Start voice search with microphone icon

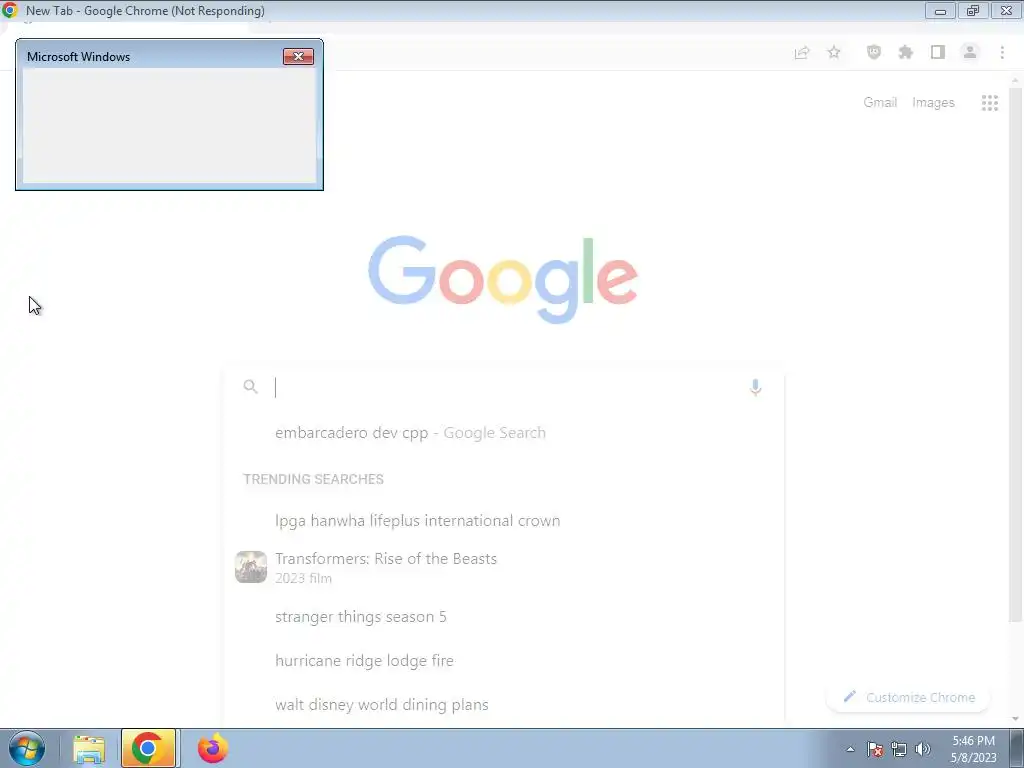click(x=755, y=387)
